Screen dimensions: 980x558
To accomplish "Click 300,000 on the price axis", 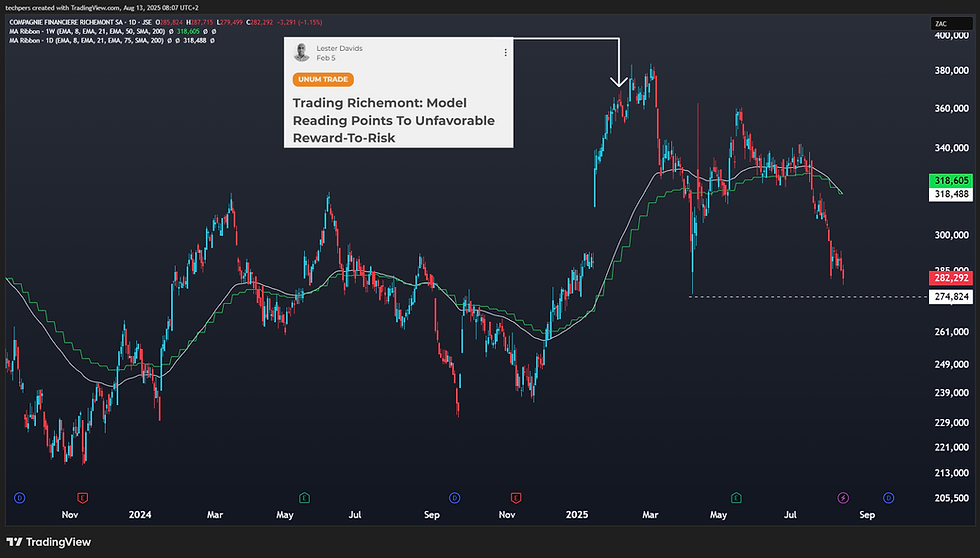I will (951, 235).
